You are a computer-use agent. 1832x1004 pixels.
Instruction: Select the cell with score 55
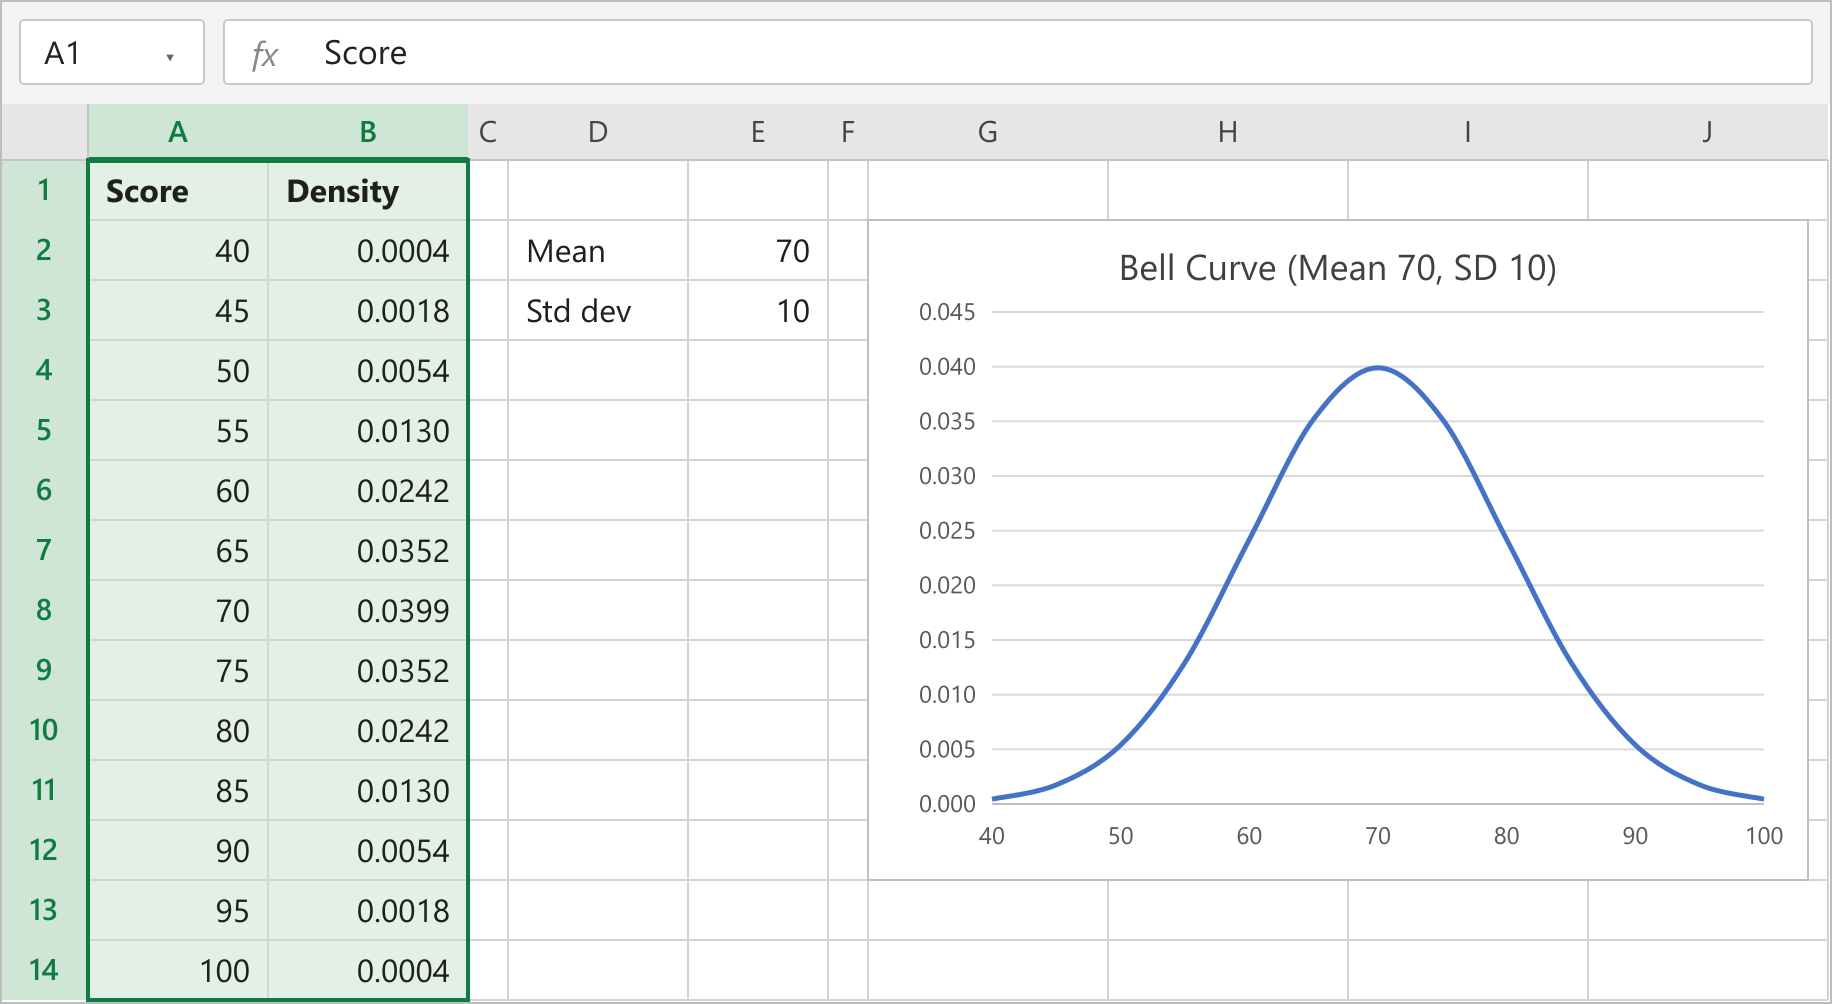point(178,430)
